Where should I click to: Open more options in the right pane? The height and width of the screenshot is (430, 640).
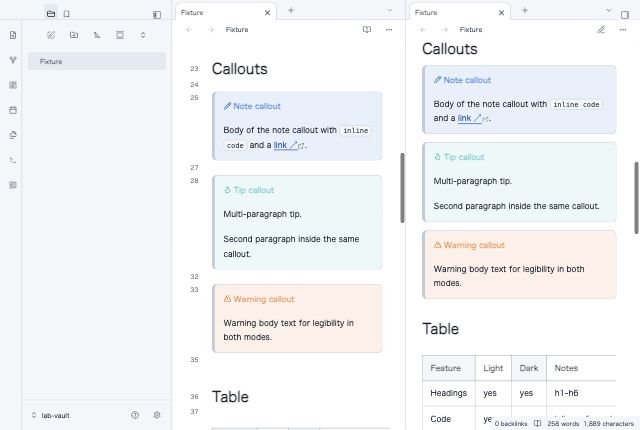pyautogui.click(x=623, y=29)
